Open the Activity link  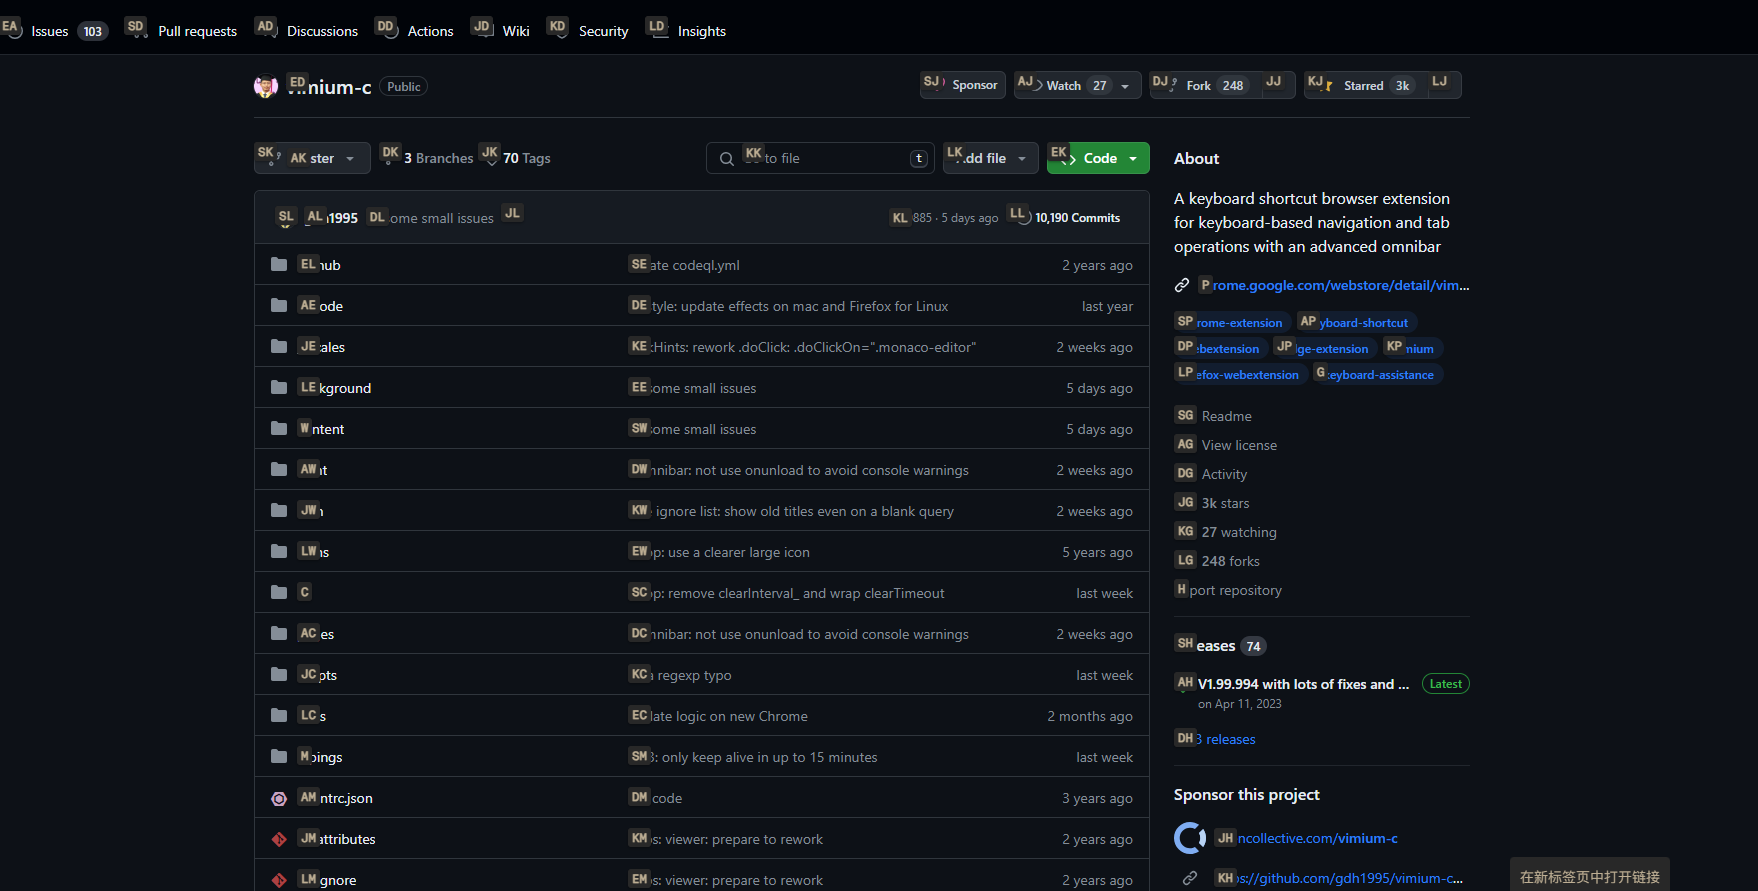(1211, 474)
